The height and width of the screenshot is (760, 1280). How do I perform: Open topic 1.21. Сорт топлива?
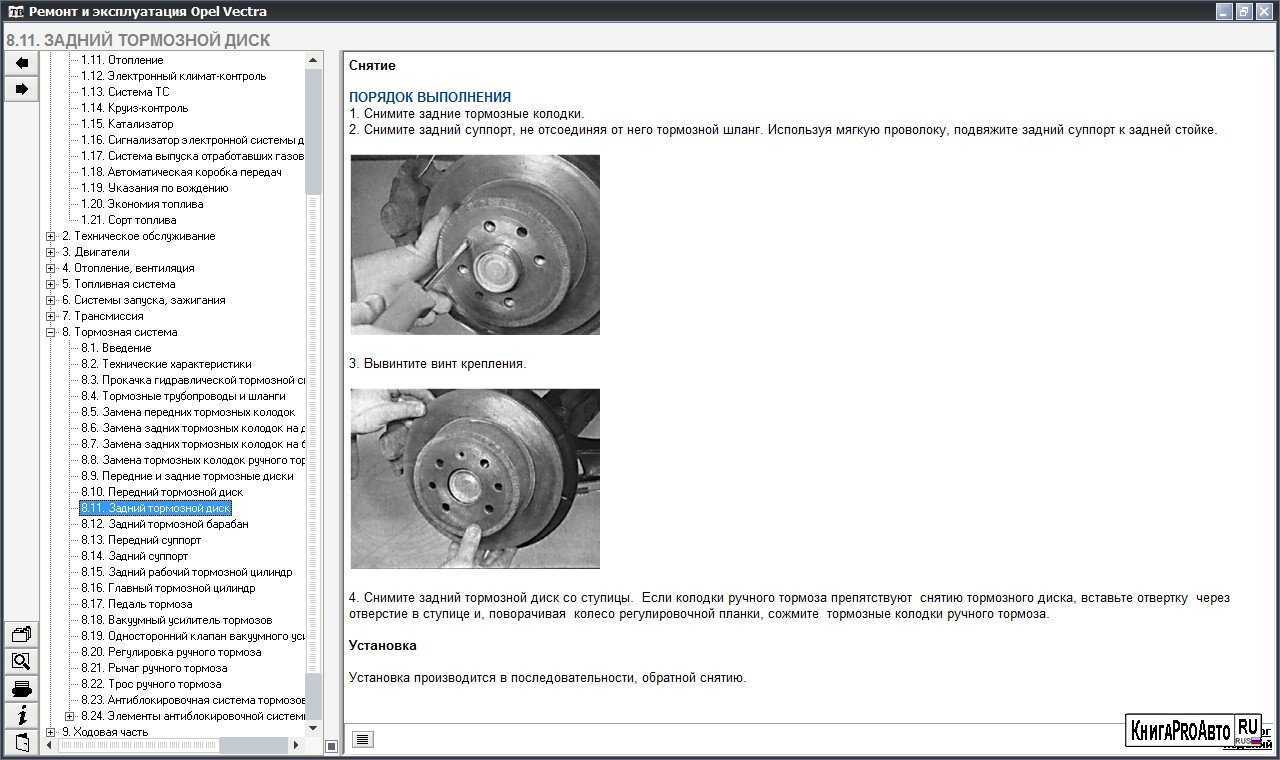click(x=129, y=220)
